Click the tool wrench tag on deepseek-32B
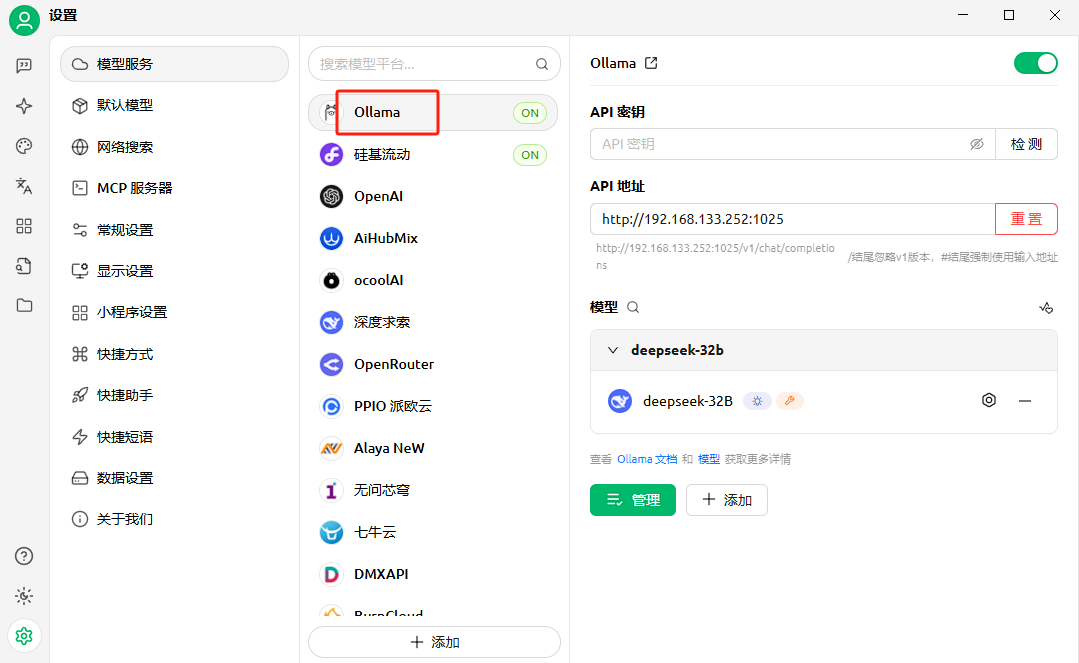This screenshot has height=663, width=1079. (789, 401)
